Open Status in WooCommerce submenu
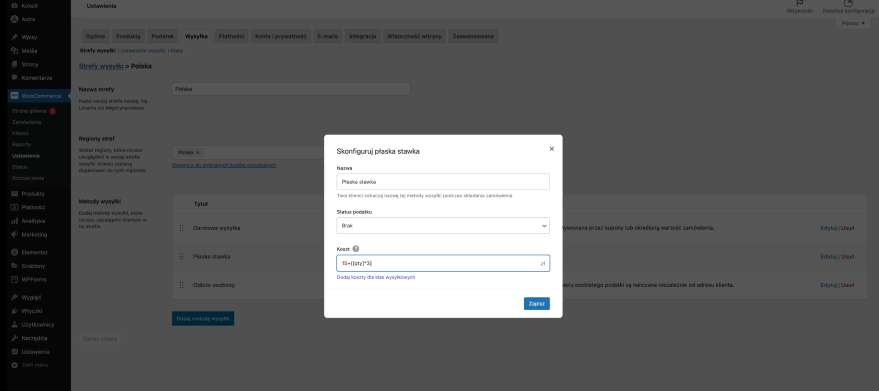The height and width of the screenshot is (391, 879). pyautogui.click(x=19, y=167)
